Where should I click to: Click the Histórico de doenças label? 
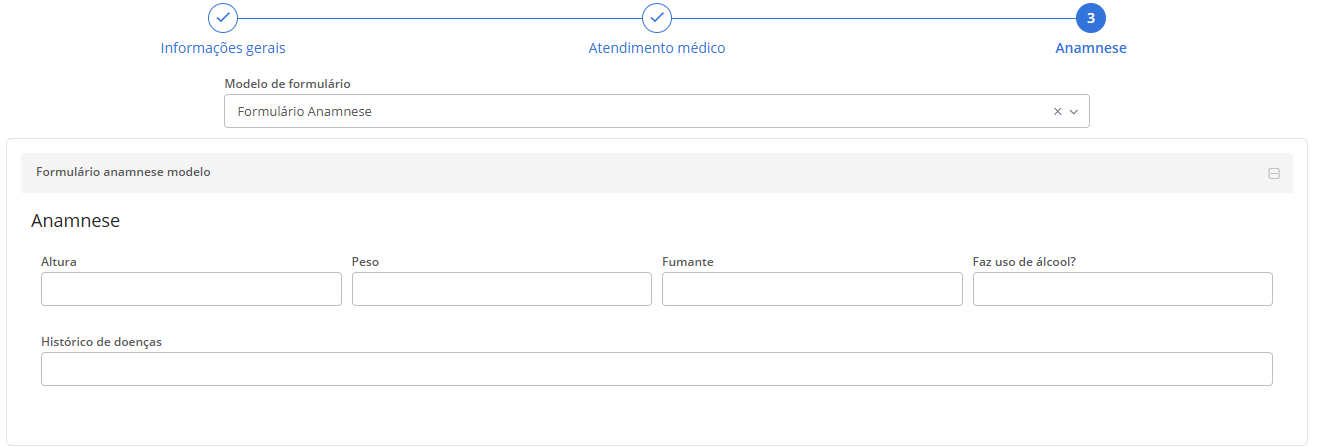click(101, 342)
